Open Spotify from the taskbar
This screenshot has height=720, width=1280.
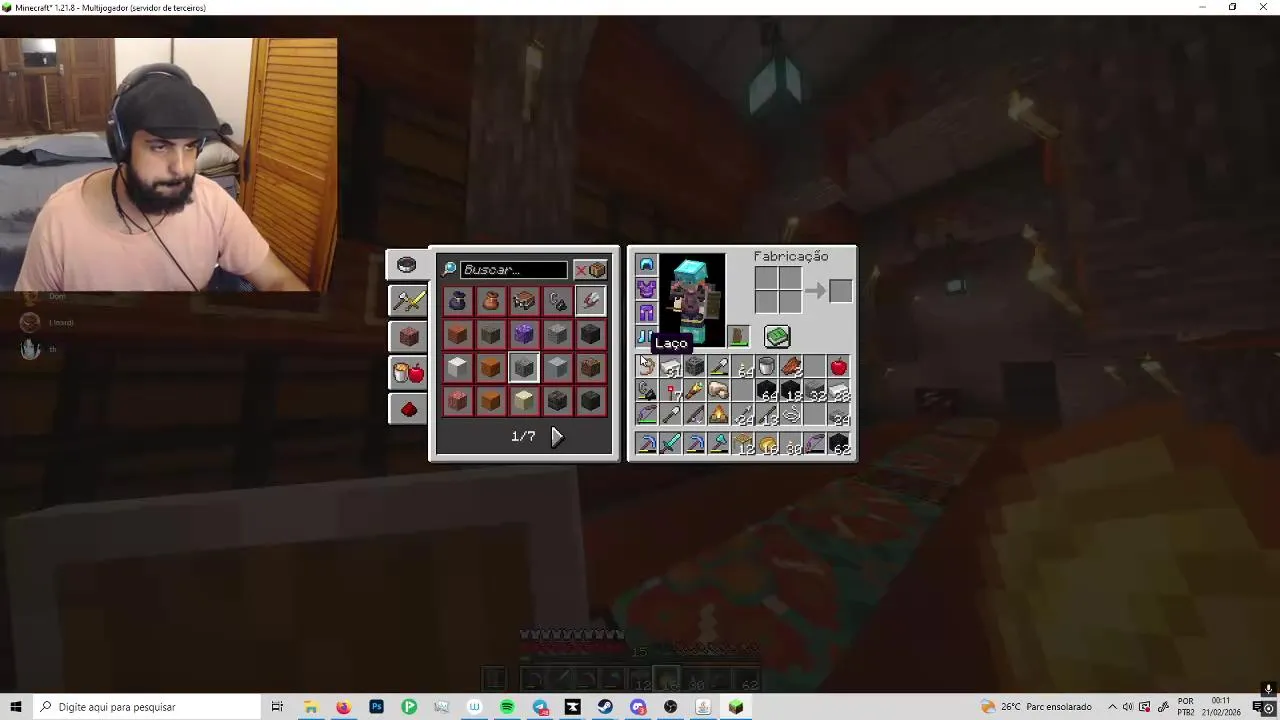point(507,707)
